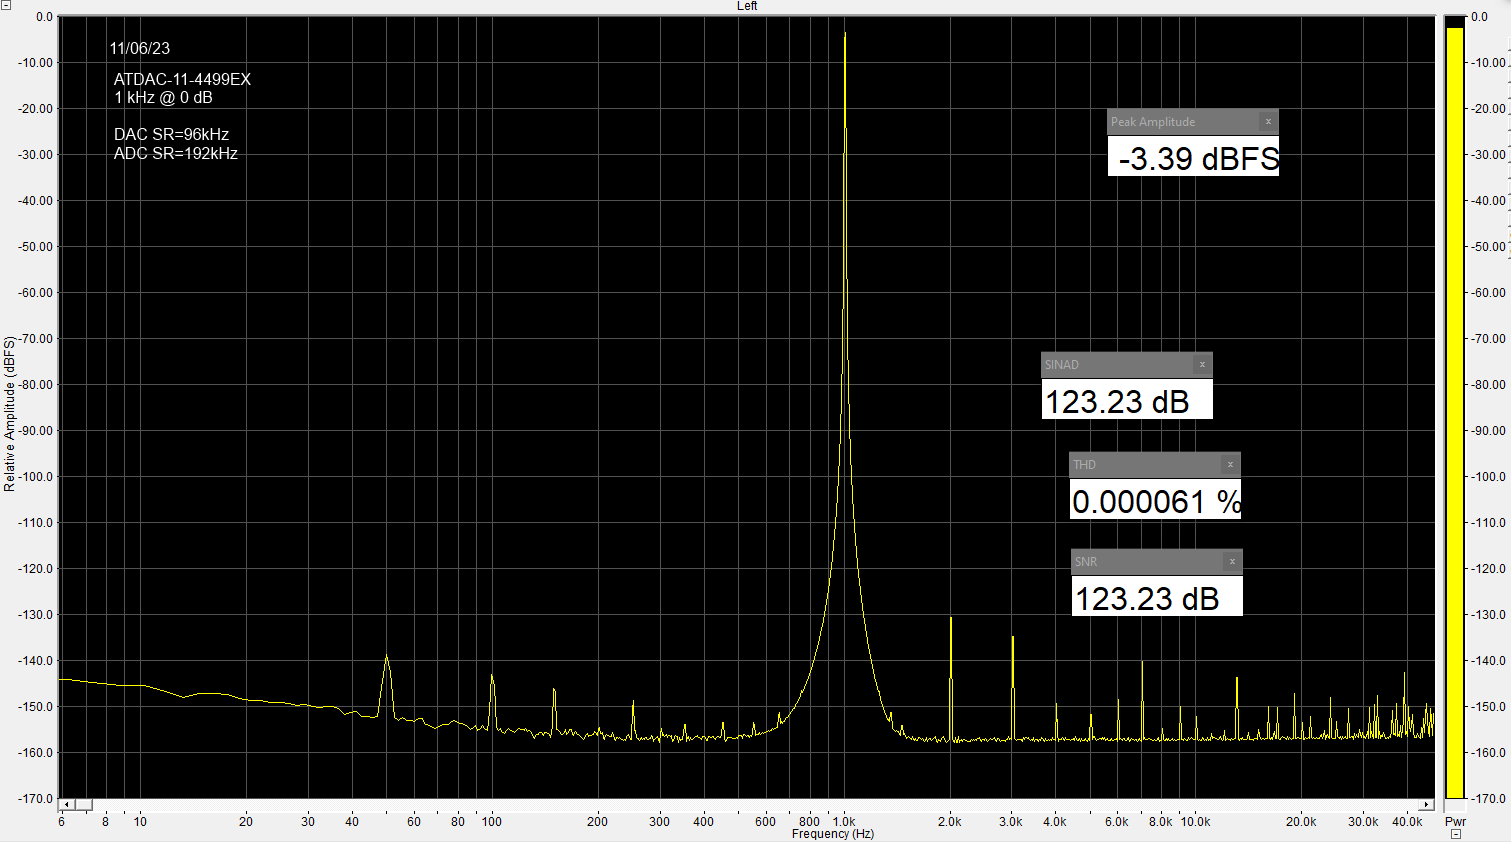Viewport: 1511px width, 842px height.
Task: Click the frequency scrollbar track area
Action: (756, 805)
